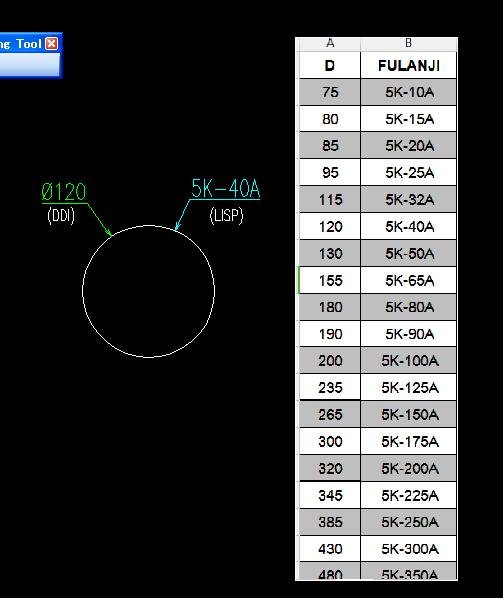
Task: Select the cyan 5K-40A leader label
Action: click(x=225, y=188)
